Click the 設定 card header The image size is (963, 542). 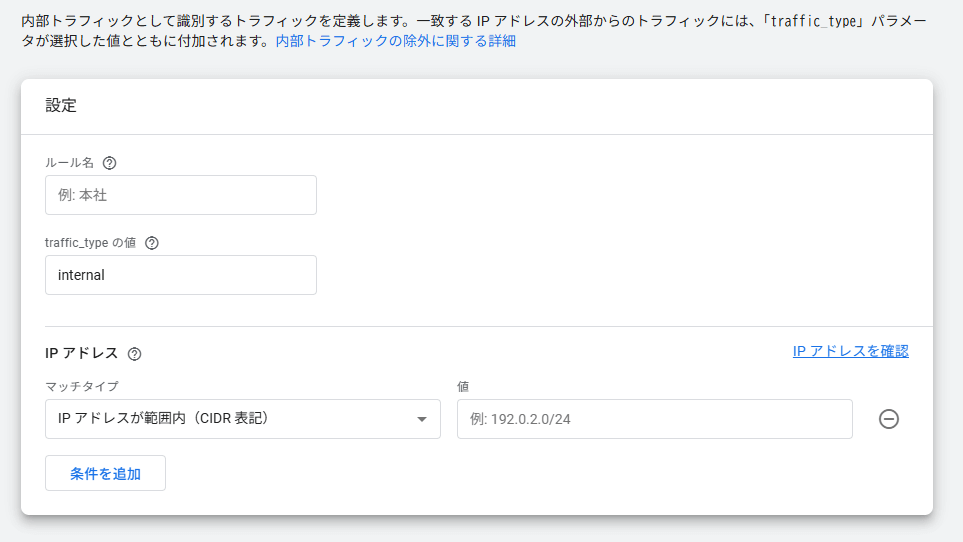[x=61, y=105]
